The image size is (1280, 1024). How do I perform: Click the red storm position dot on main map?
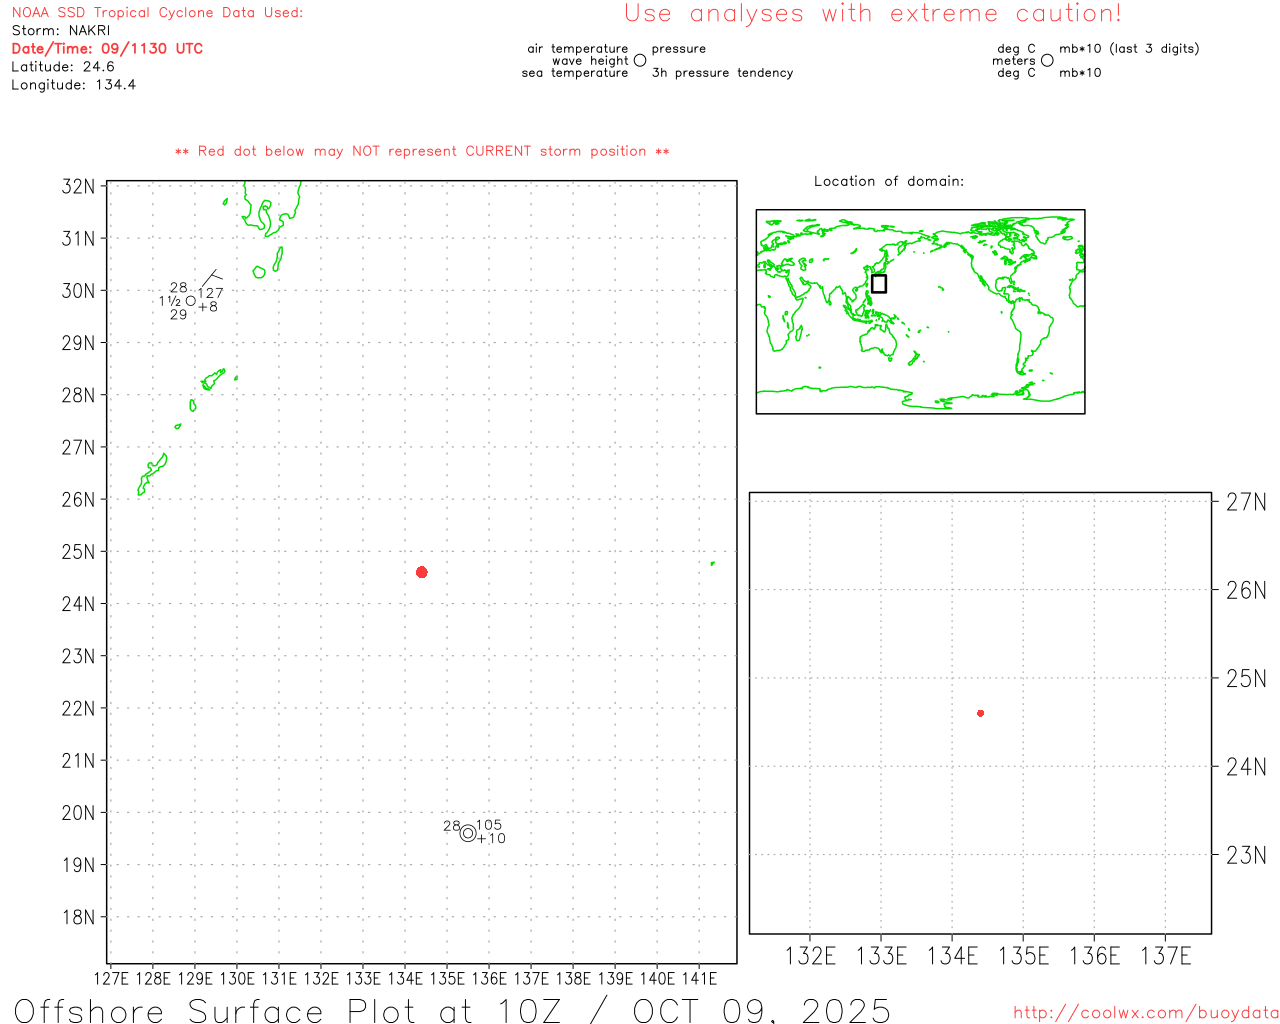422,572
